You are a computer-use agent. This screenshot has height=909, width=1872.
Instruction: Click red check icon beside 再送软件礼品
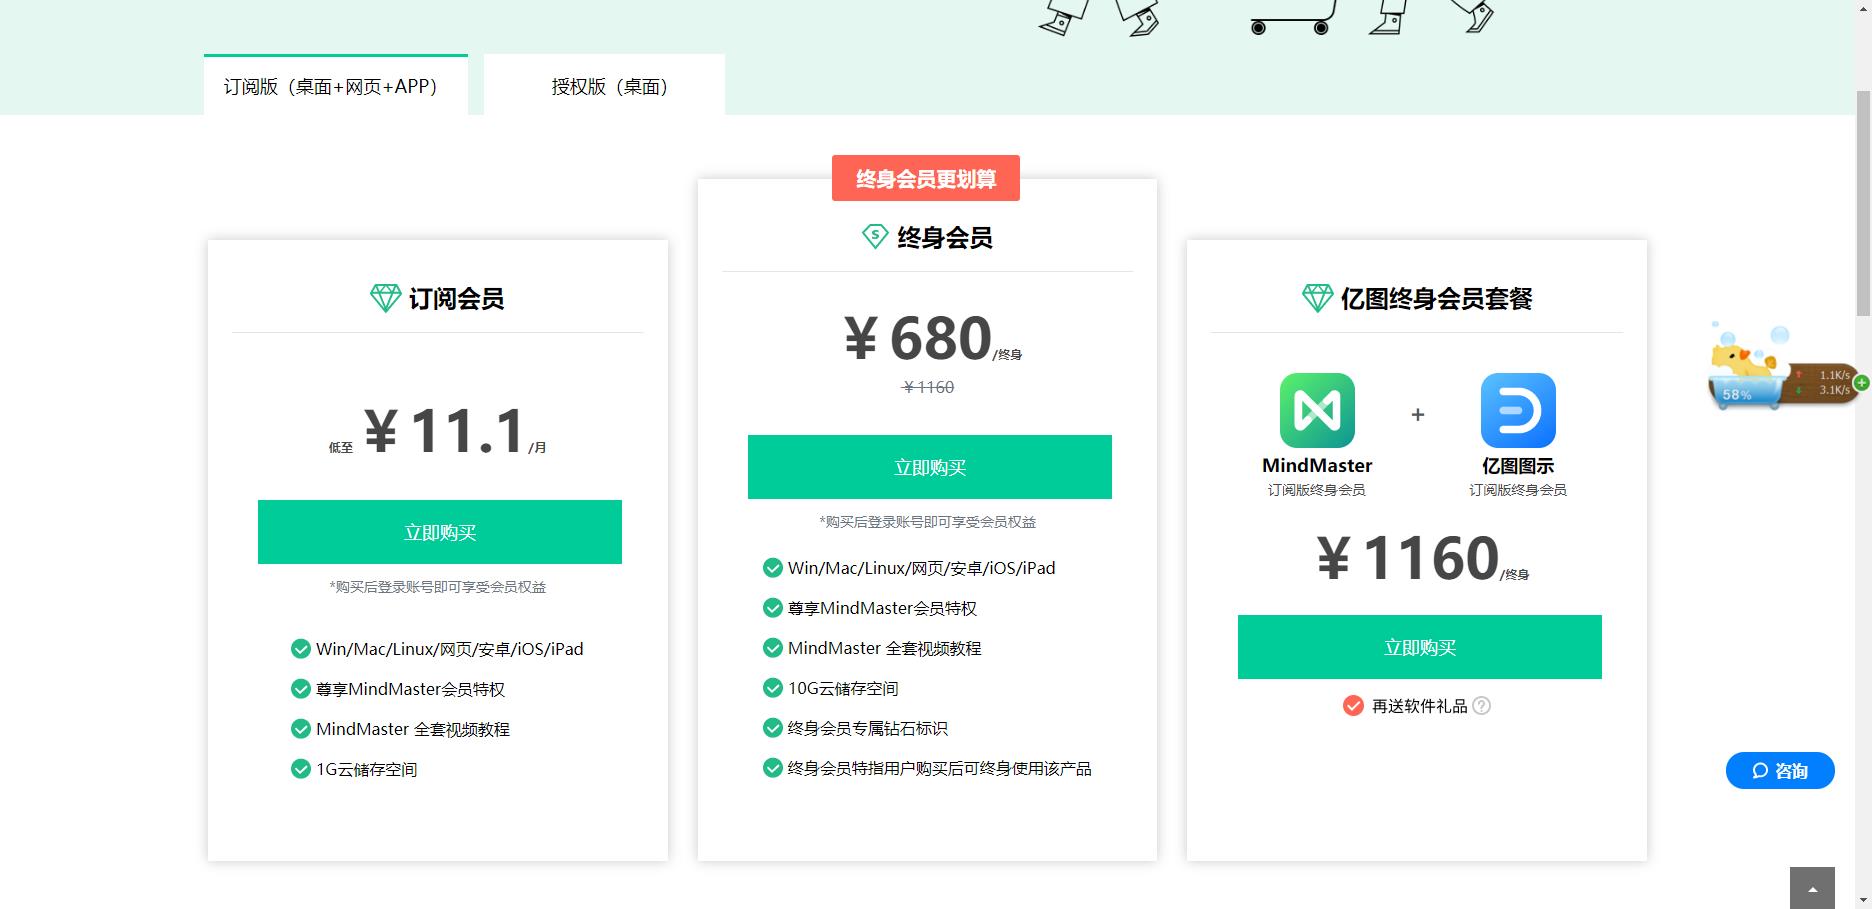(1353, 706)
